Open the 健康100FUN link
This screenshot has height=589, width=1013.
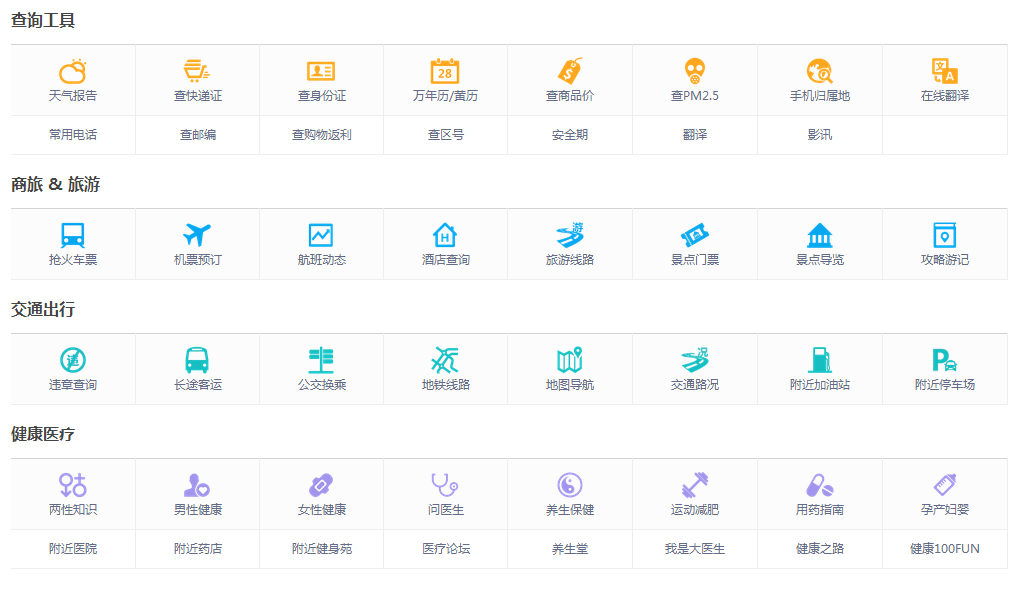(944, 549)
